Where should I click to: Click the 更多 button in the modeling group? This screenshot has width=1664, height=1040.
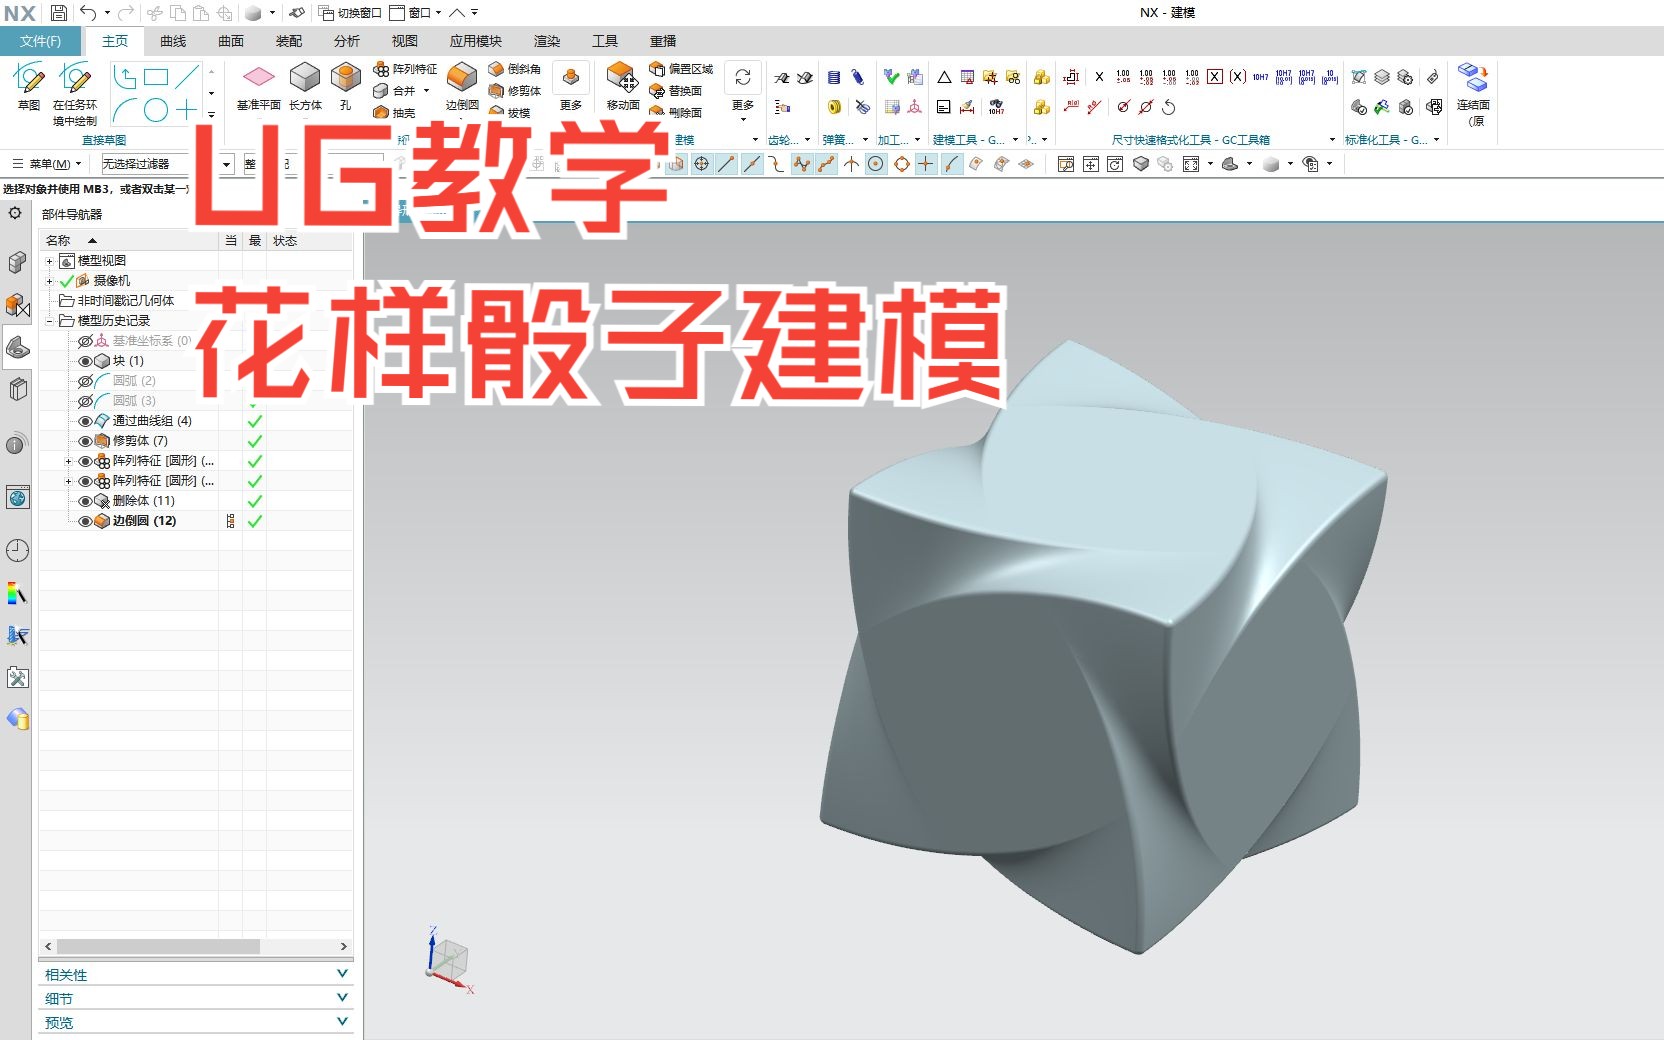tap(570, 85)
